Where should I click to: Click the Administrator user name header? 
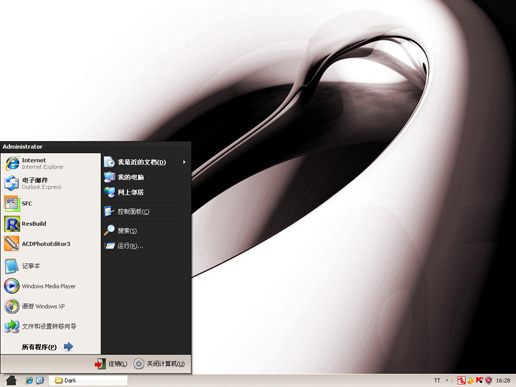click(x=22, y=147)
